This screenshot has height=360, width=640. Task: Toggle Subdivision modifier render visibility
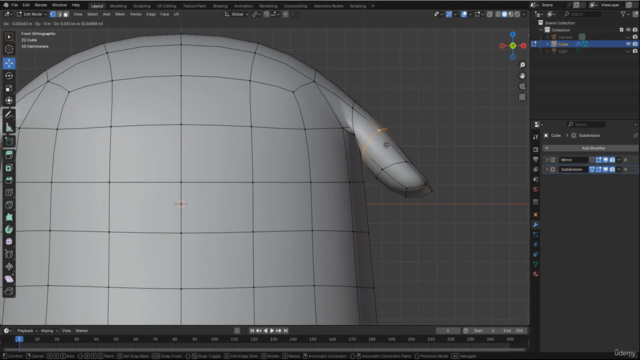(x=612, y=169)
